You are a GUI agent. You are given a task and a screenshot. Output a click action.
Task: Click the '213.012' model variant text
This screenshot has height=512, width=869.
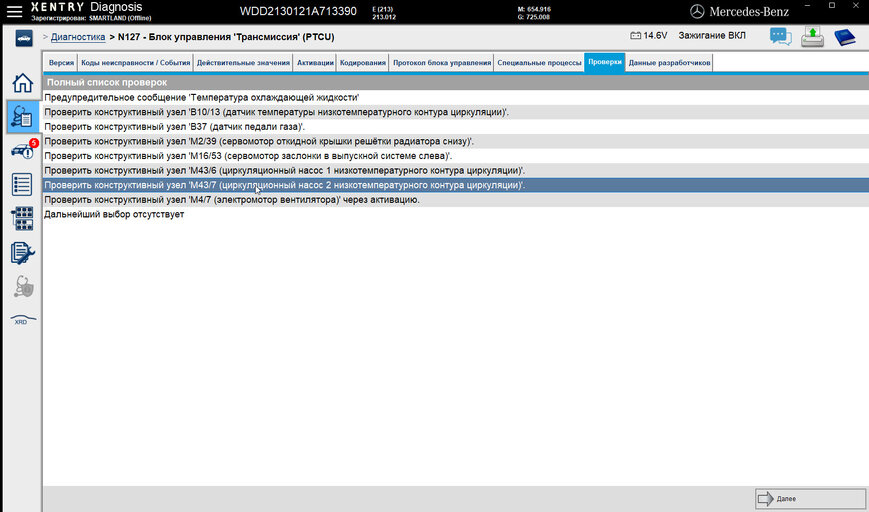pyautogui.click(x=384, y=17)
